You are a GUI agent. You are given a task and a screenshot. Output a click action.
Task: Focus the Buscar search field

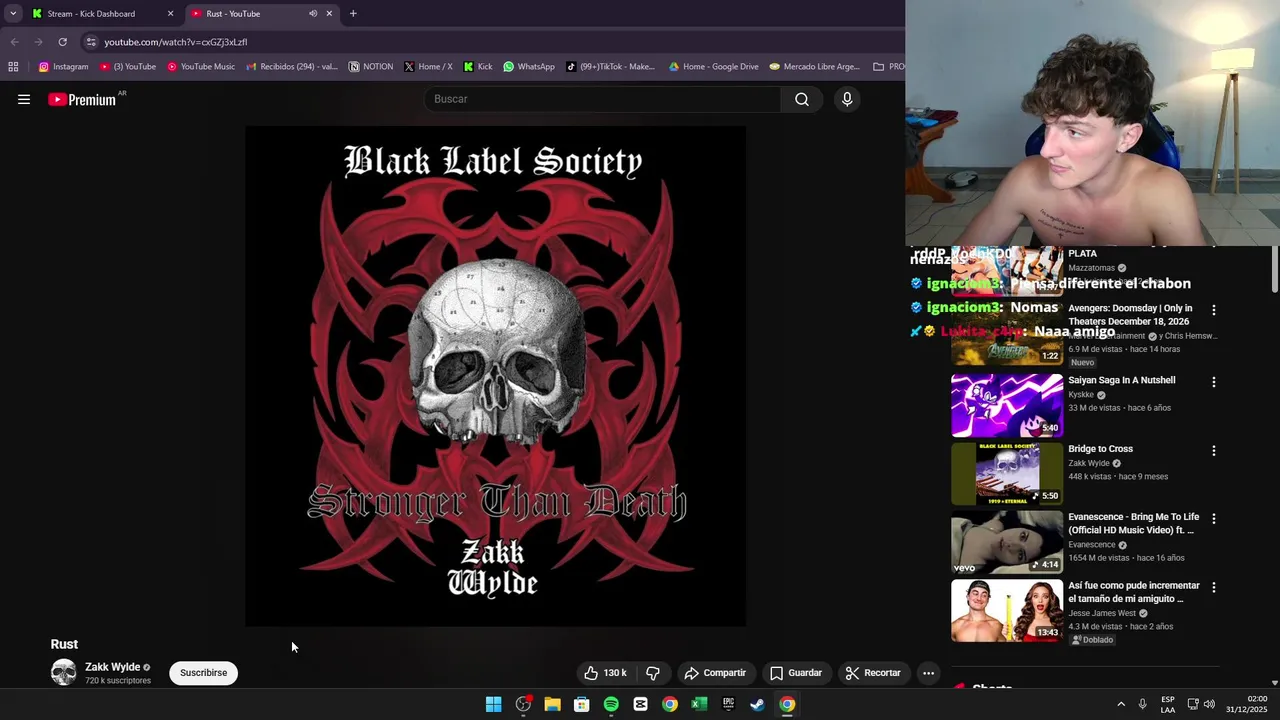click(x=604, y=99)
